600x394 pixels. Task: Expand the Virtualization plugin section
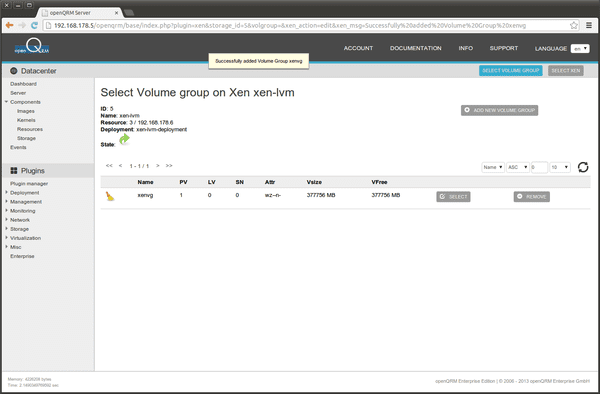click(x=25, y=238)
